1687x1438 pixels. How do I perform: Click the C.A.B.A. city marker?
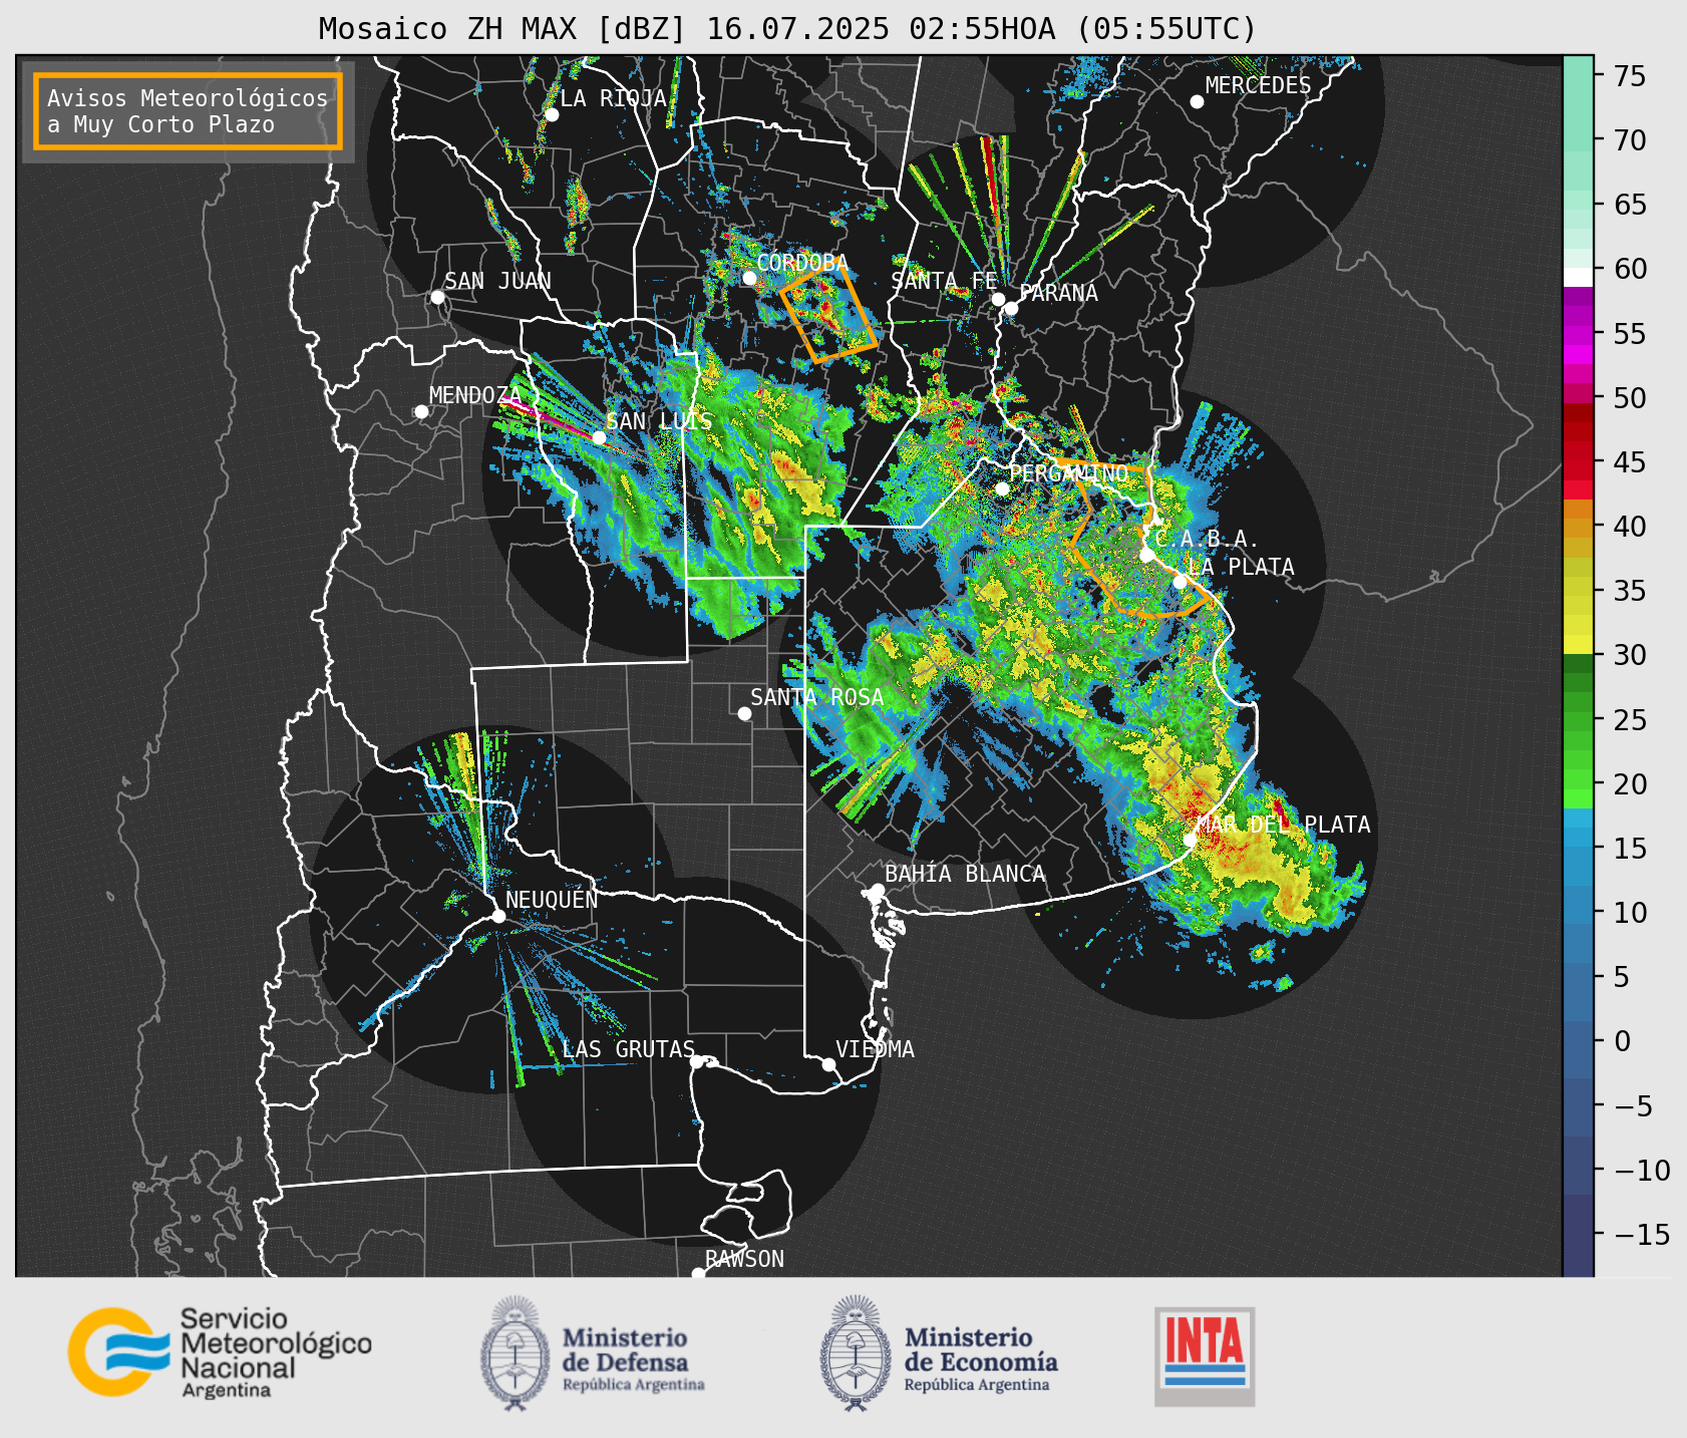1147,555
